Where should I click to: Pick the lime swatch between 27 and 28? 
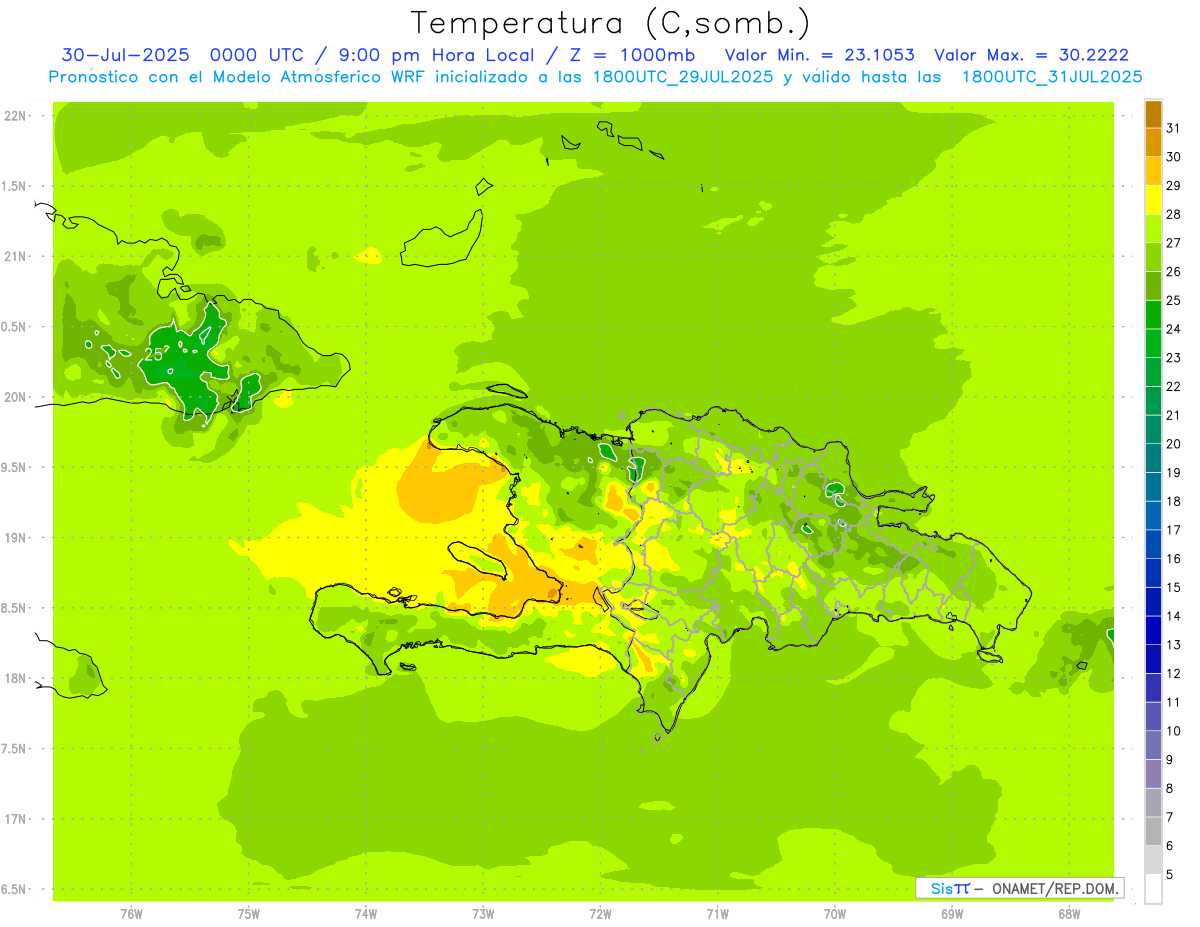tap(1153, 229)
